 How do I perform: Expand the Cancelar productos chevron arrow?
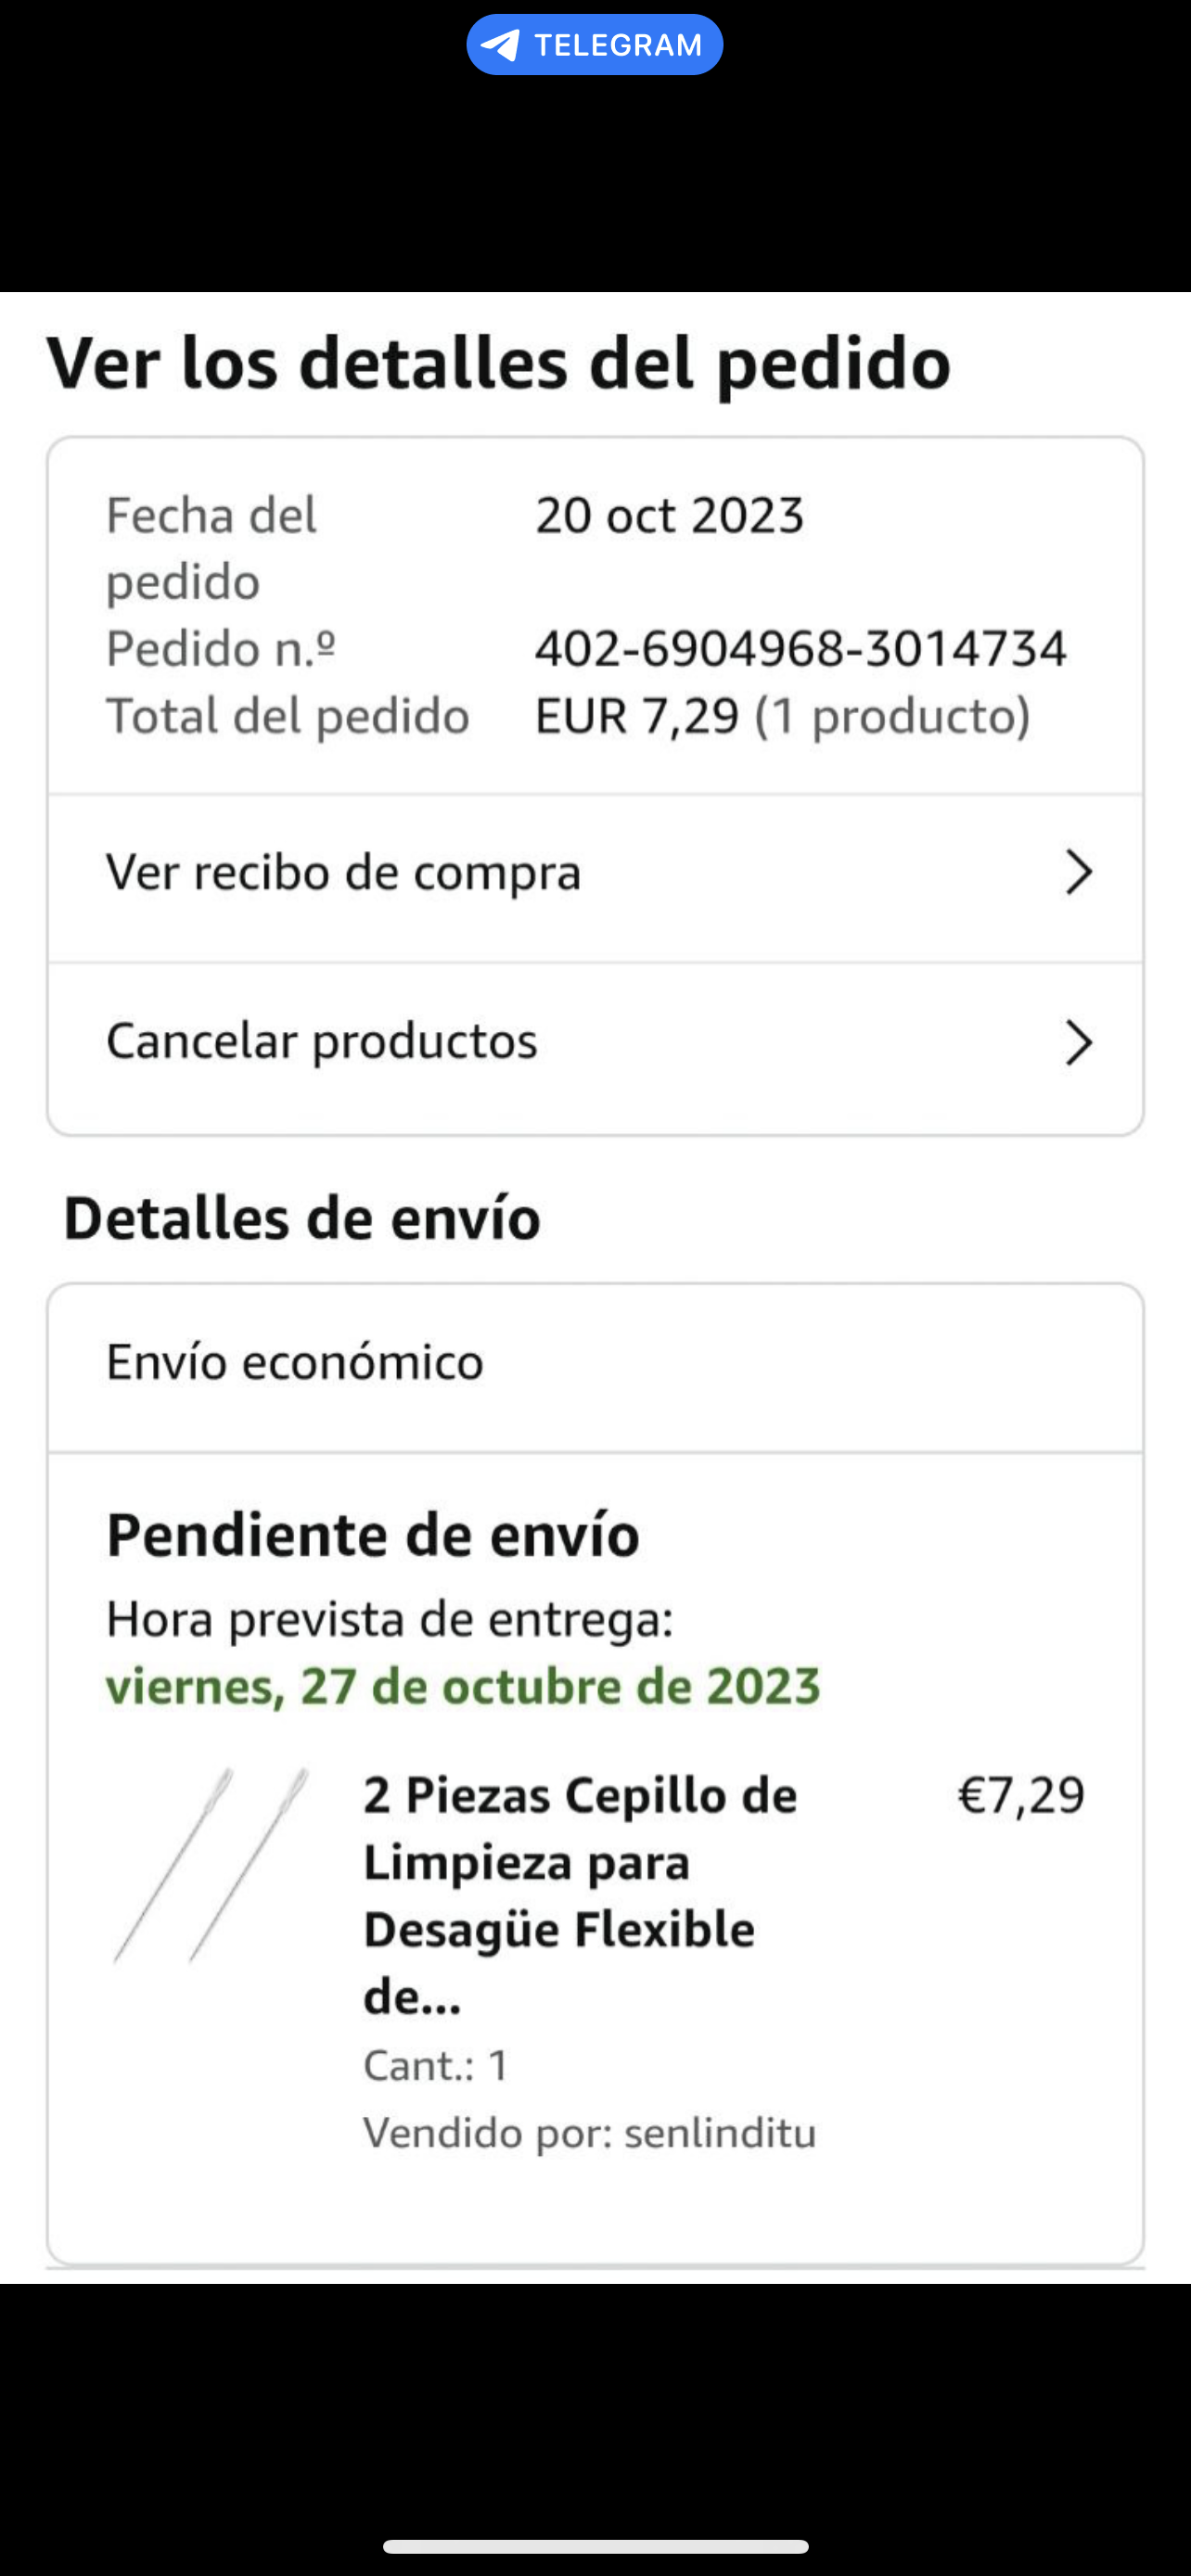click(1078, 1043)
